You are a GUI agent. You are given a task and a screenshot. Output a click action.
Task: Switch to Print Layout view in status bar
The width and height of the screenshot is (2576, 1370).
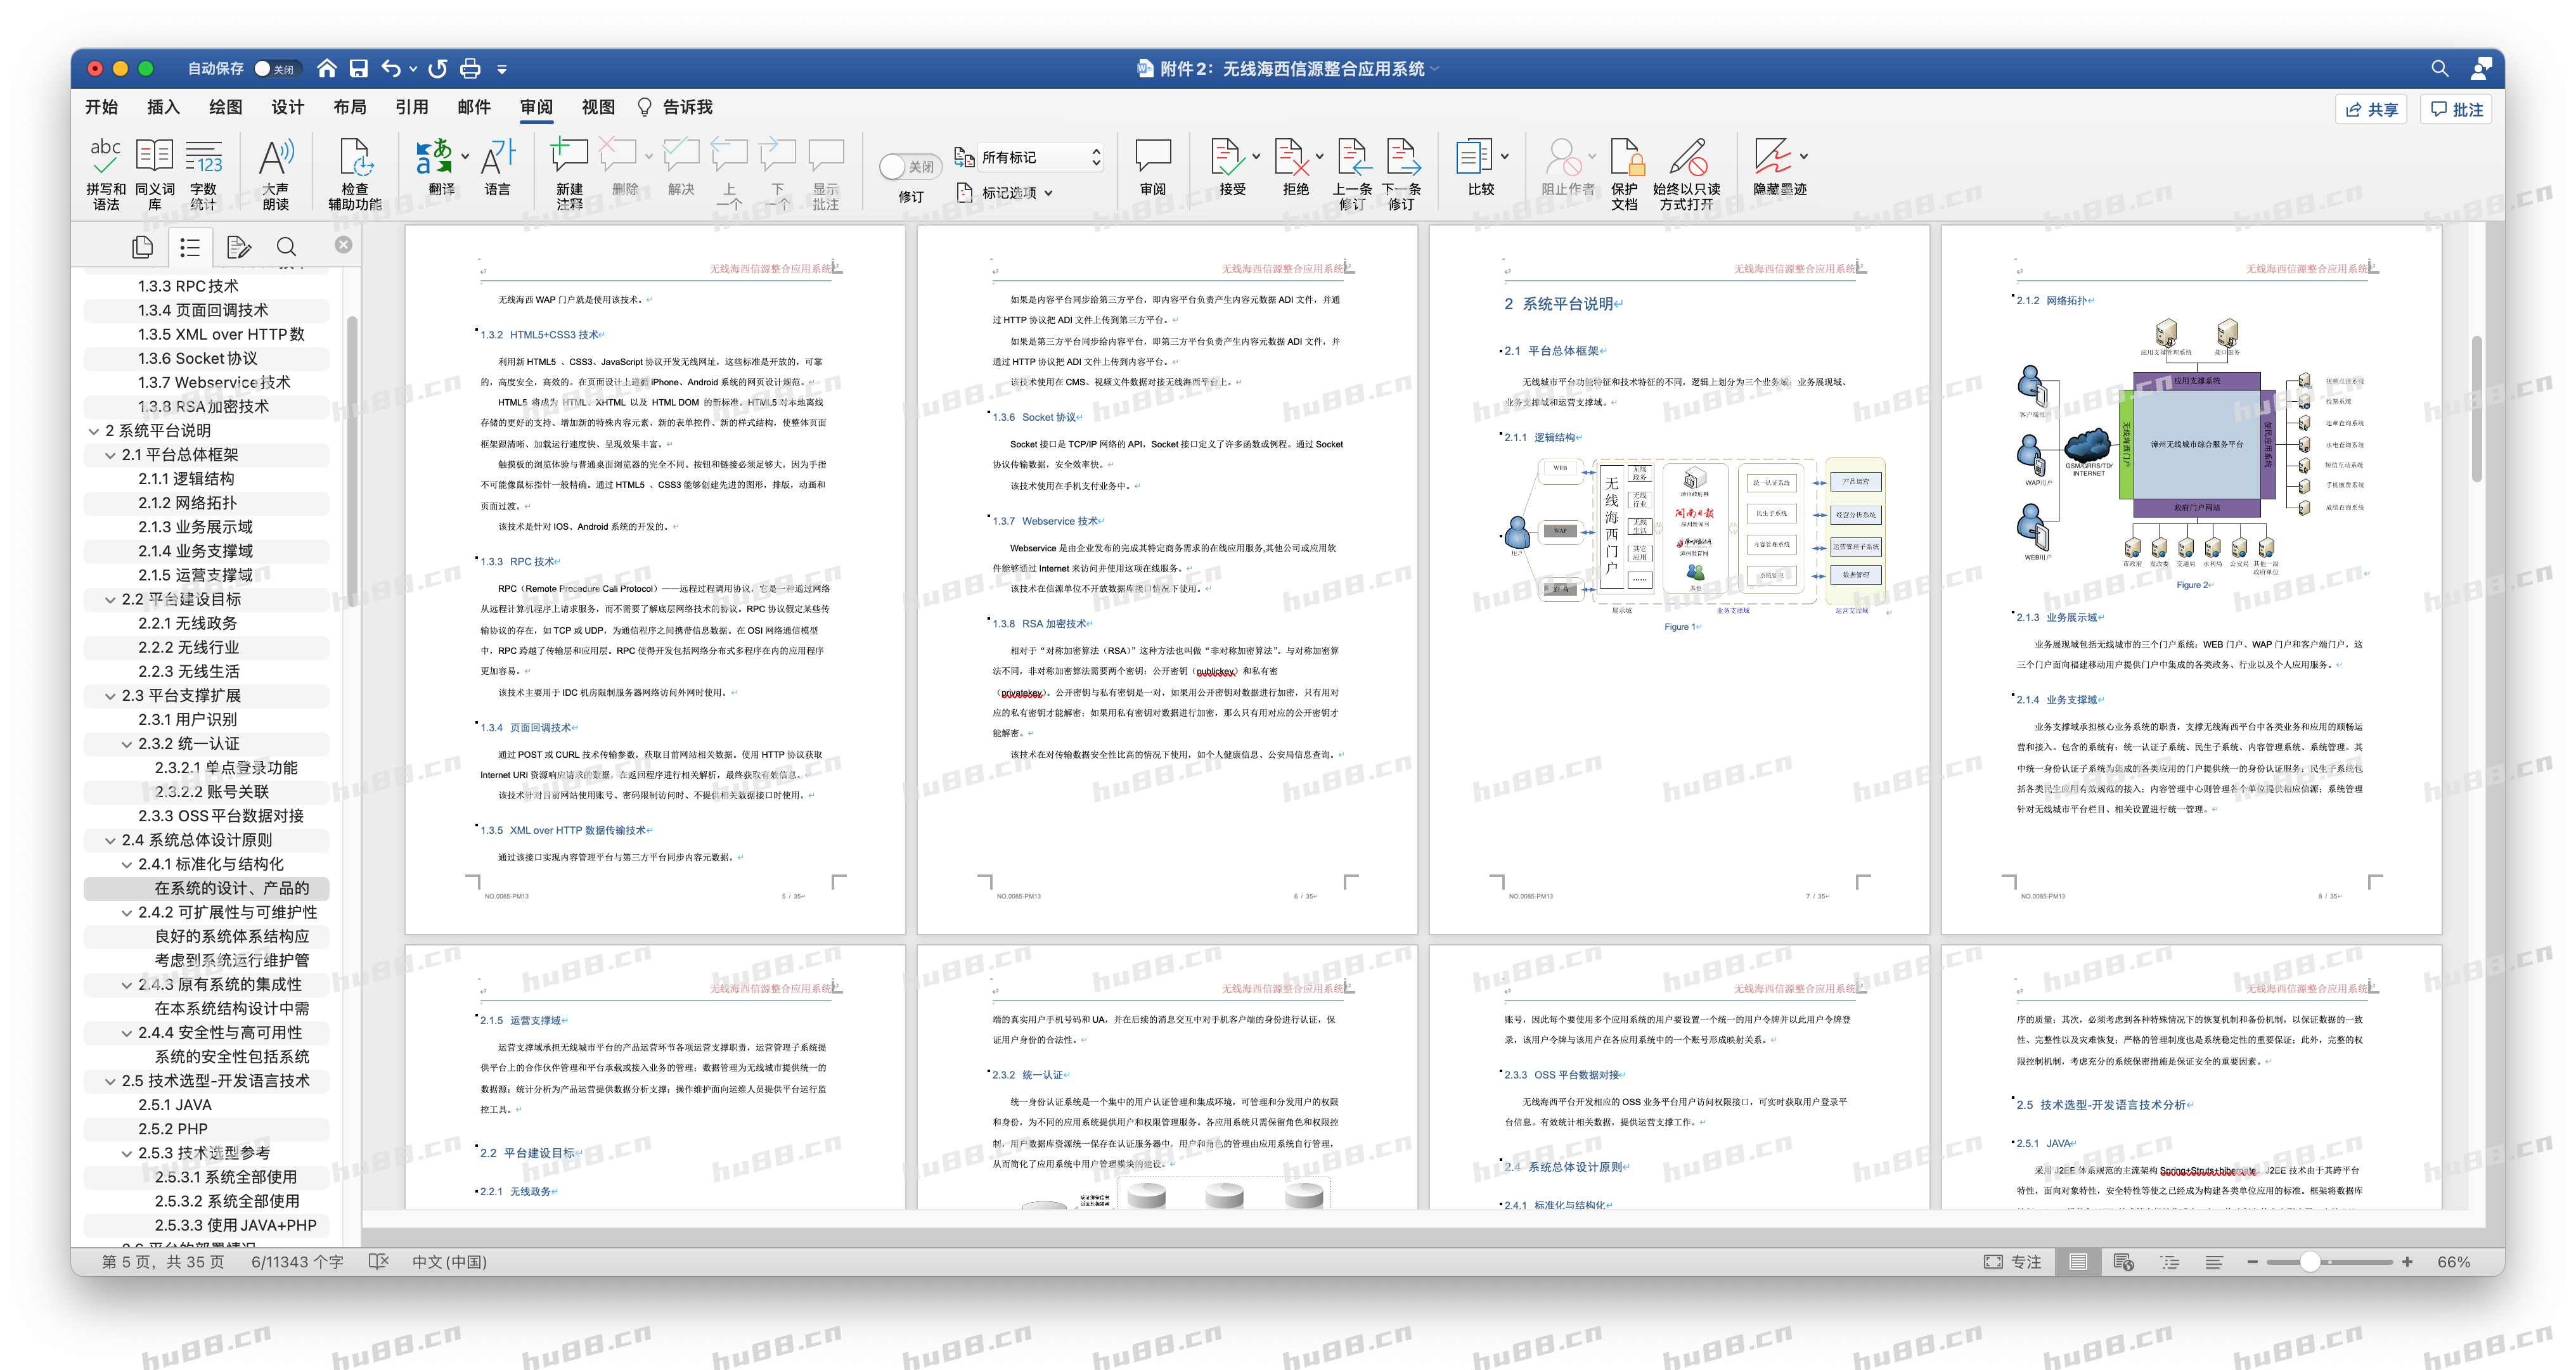(x=2078, y=1262)
